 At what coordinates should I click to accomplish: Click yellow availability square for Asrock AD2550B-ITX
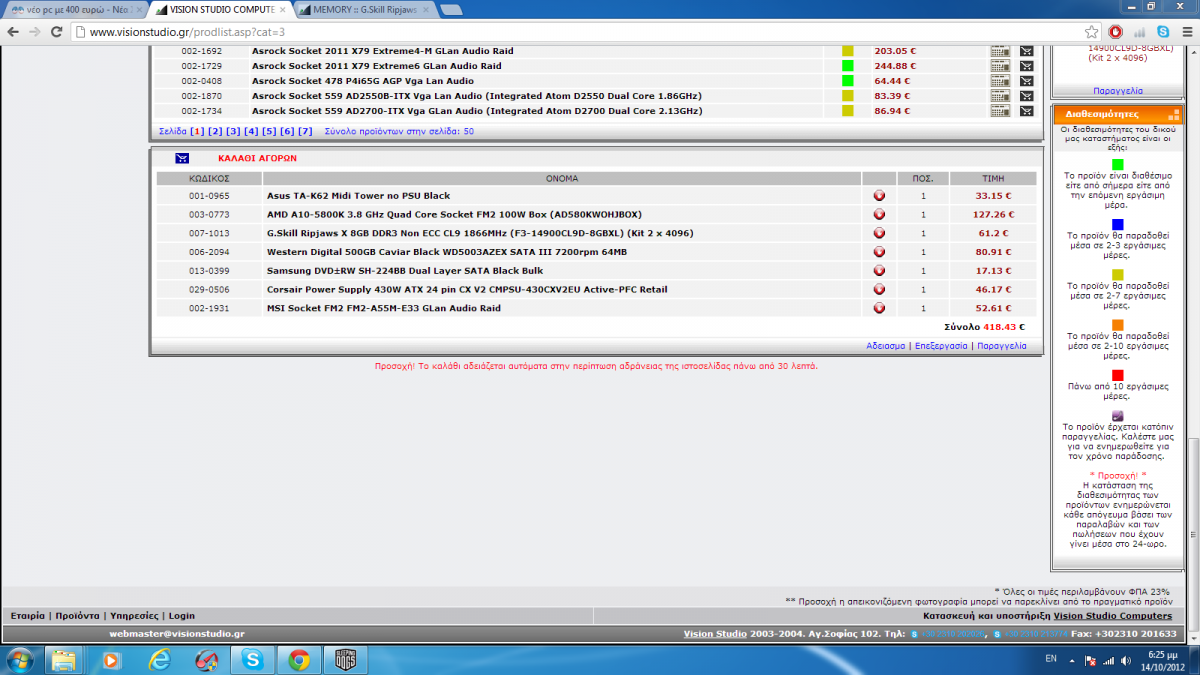(847, 96)
